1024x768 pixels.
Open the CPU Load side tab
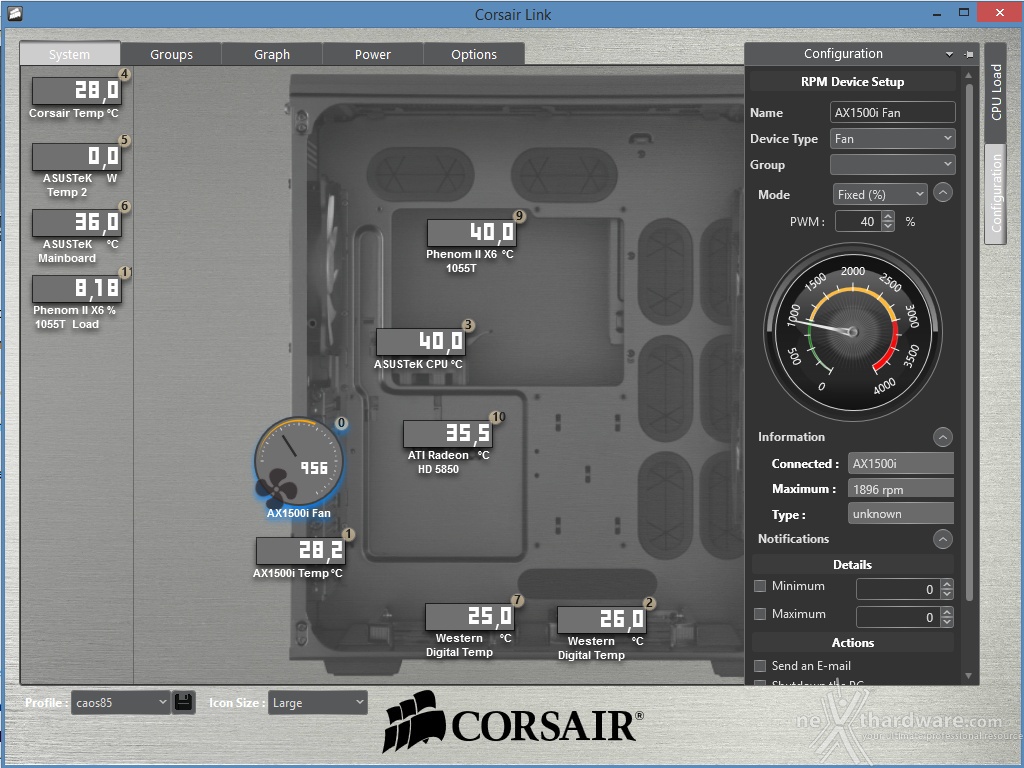pyautogui.click(x=996, y=92)
